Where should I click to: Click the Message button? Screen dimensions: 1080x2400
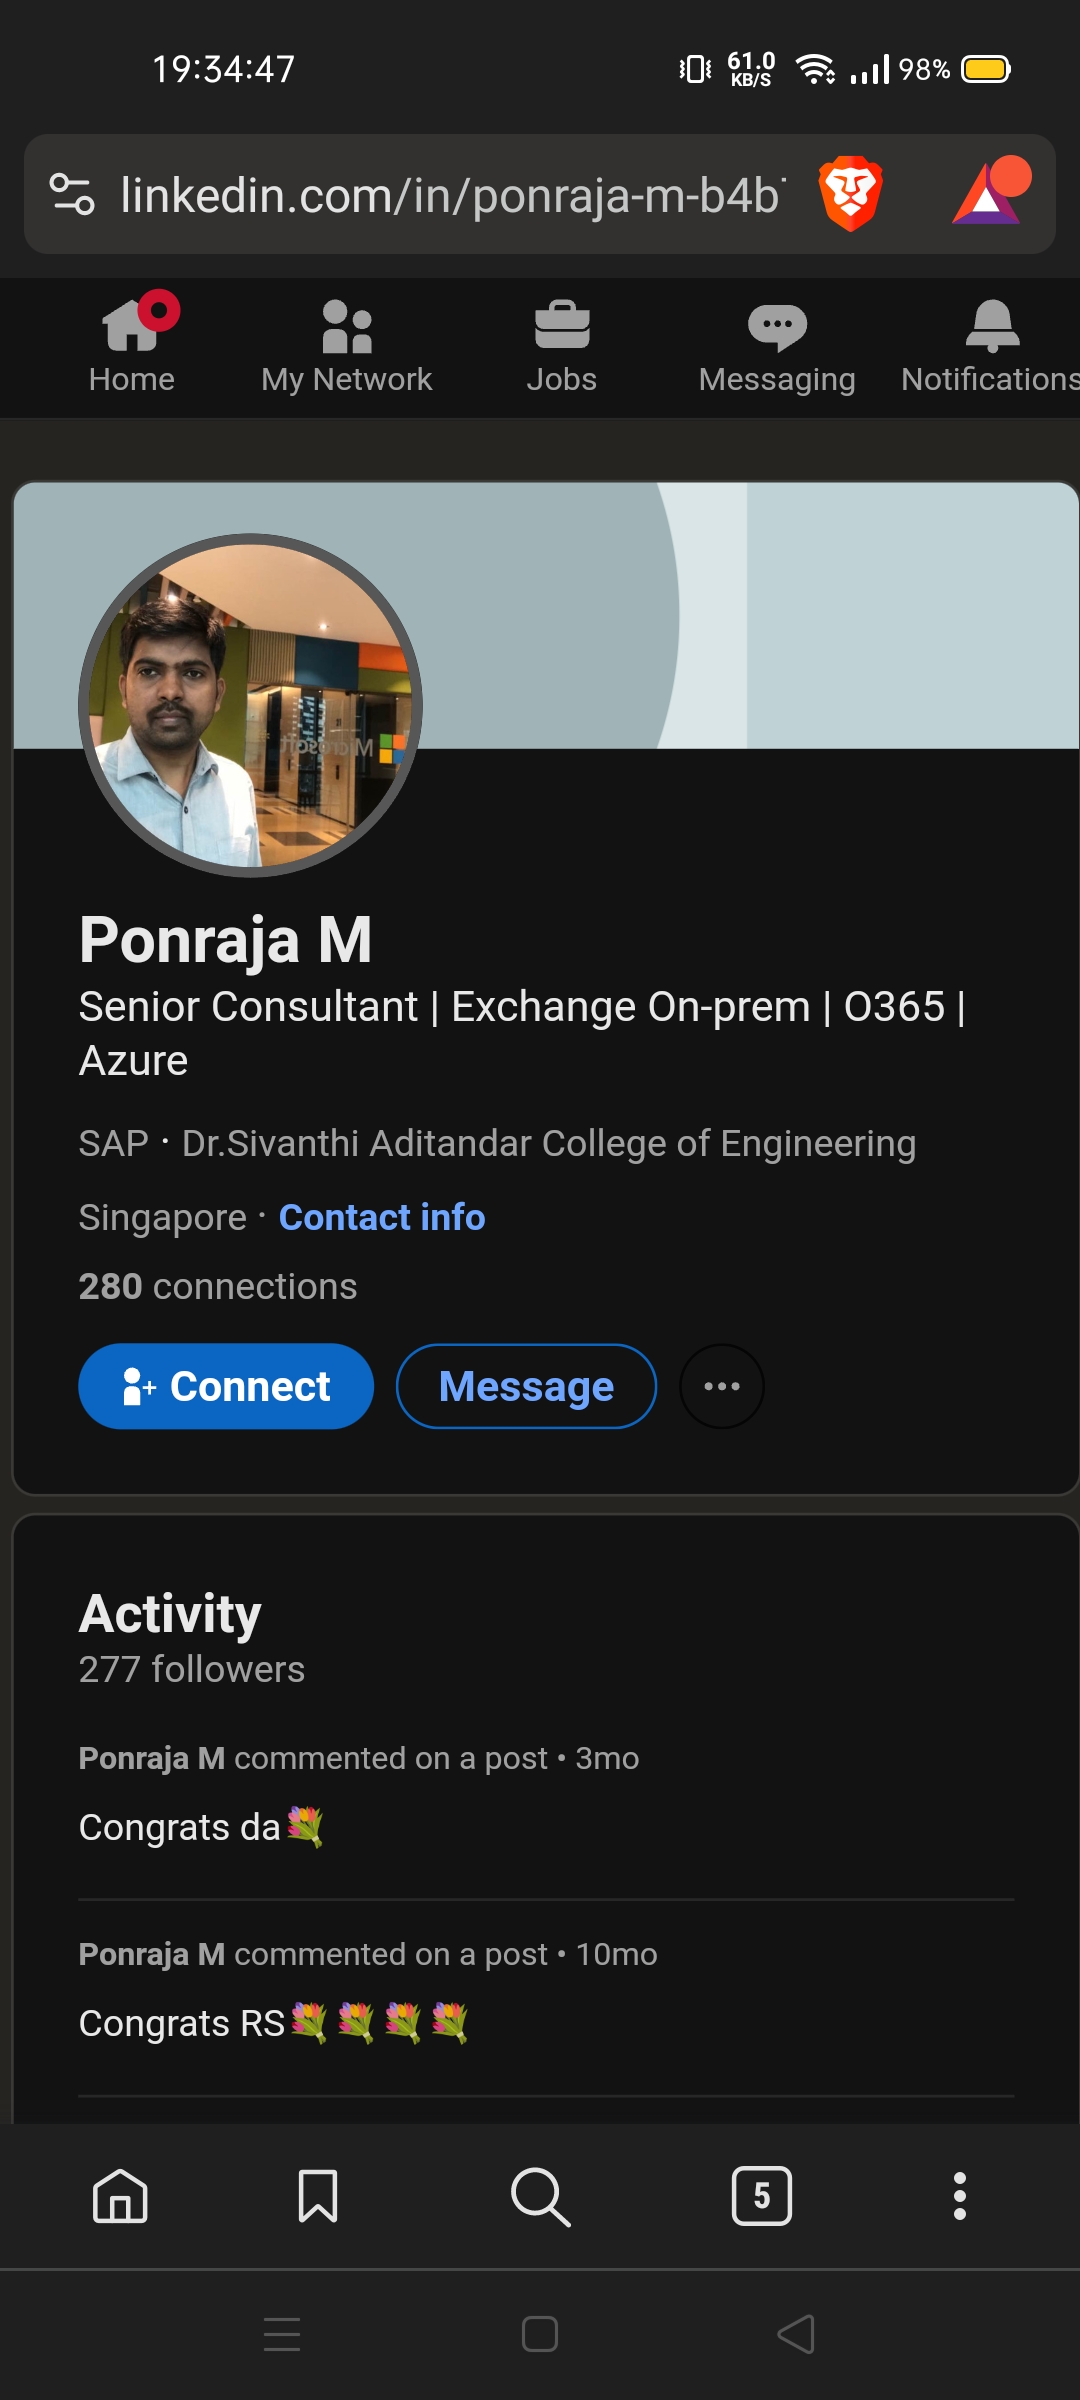point(526,1386)
